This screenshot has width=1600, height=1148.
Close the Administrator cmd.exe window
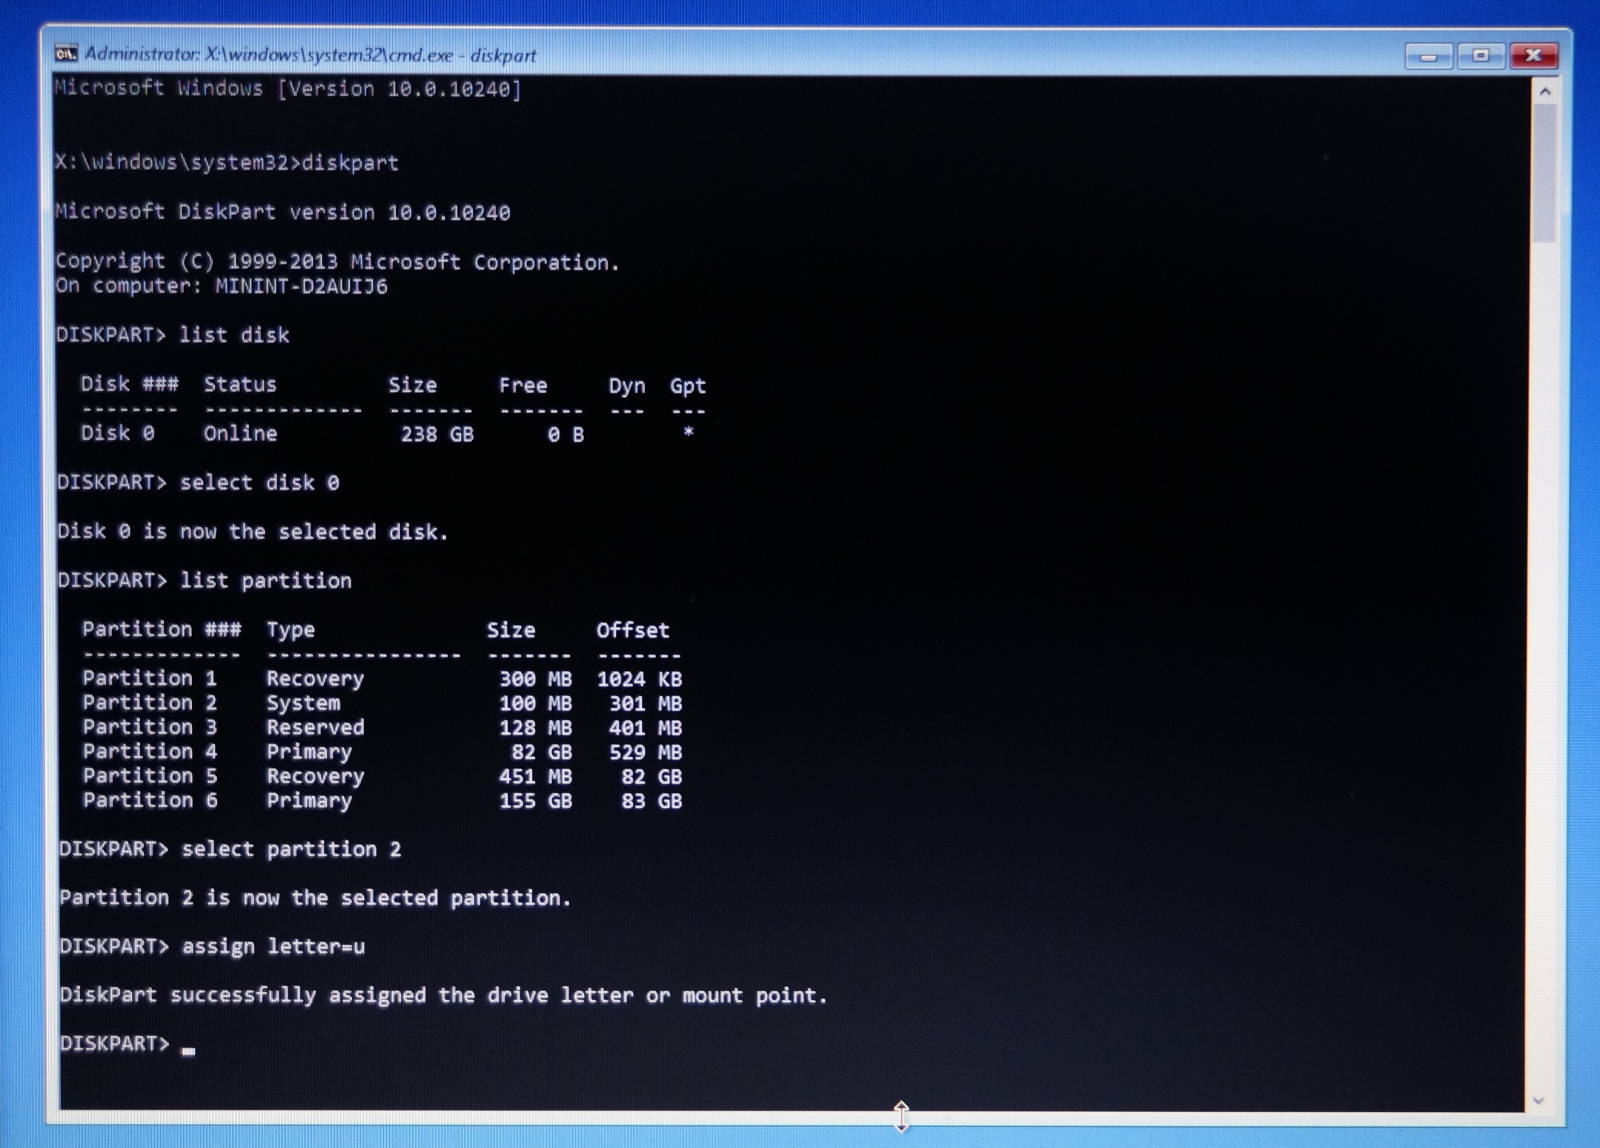1533,56
